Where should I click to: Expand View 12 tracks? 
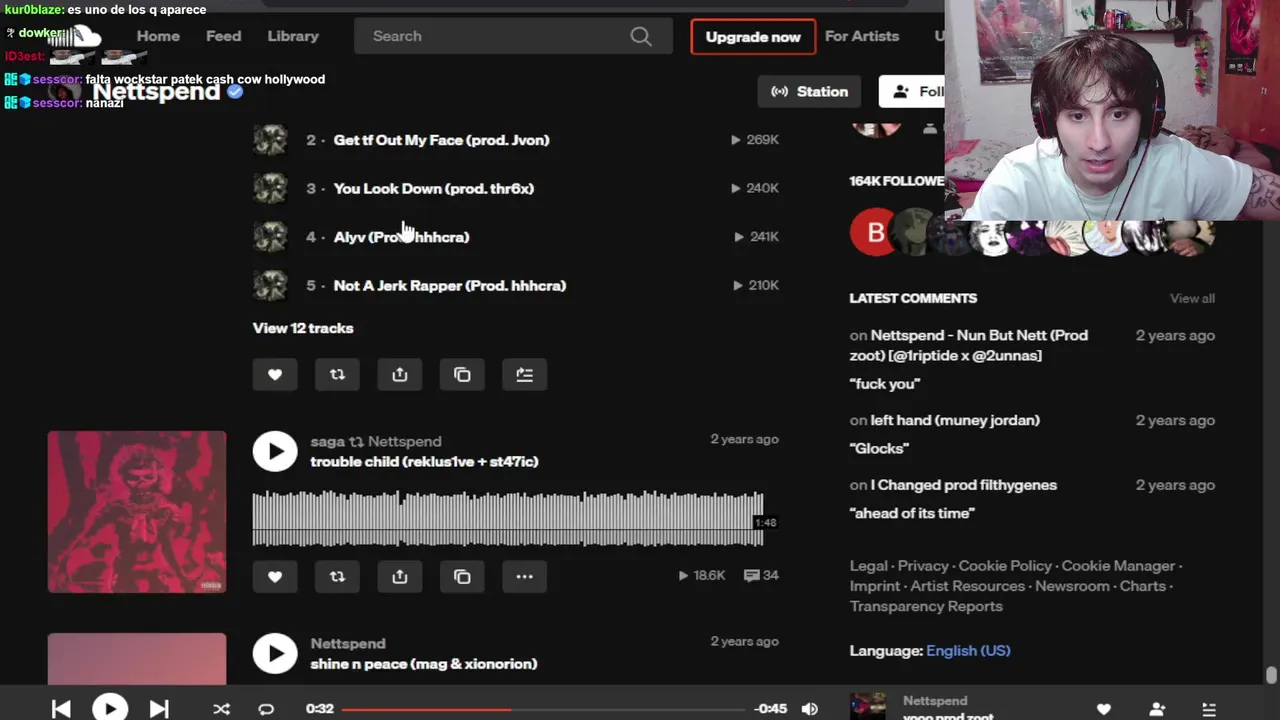pyautogui.click(x=303, y=328)
